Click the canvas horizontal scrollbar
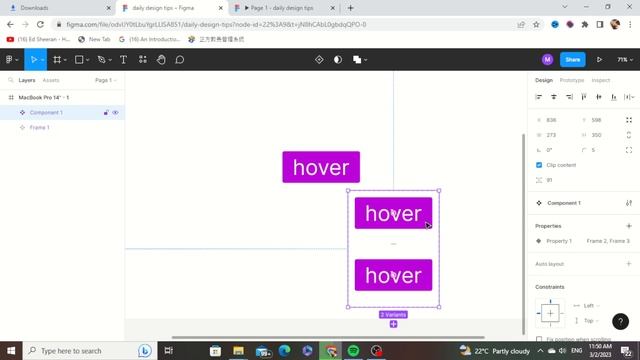The height and width of the screenshot is (360, 640). coord(328,338)
